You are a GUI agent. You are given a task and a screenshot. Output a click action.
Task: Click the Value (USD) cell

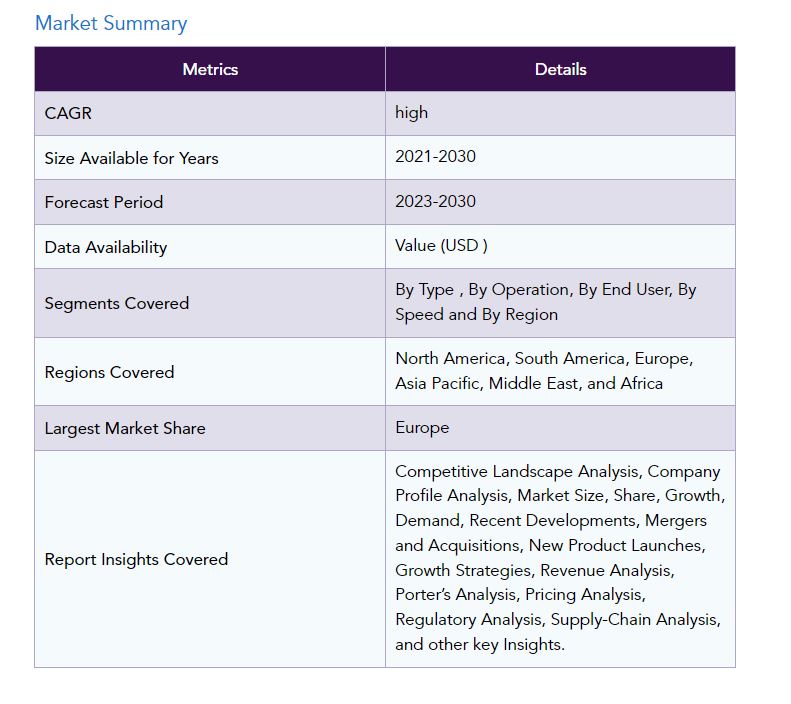pos(441,245)
